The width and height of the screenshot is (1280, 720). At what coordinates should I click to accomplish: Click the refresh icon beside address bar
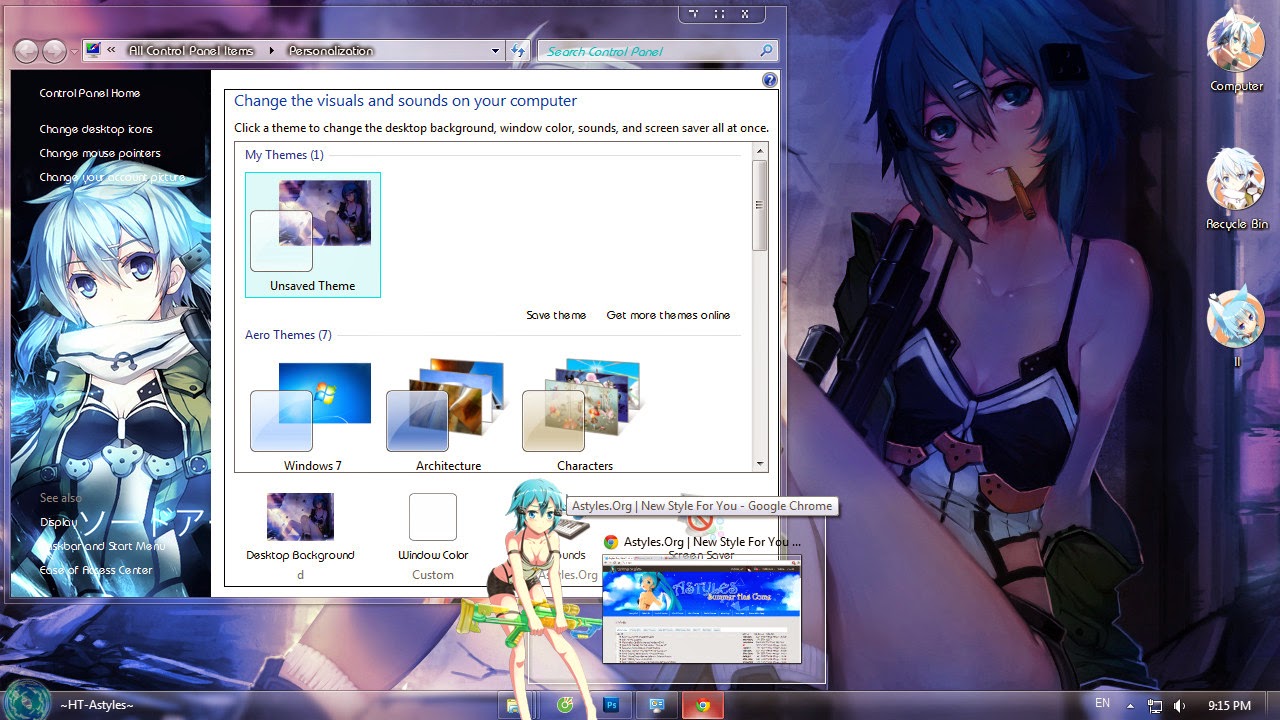pos(518,51)
